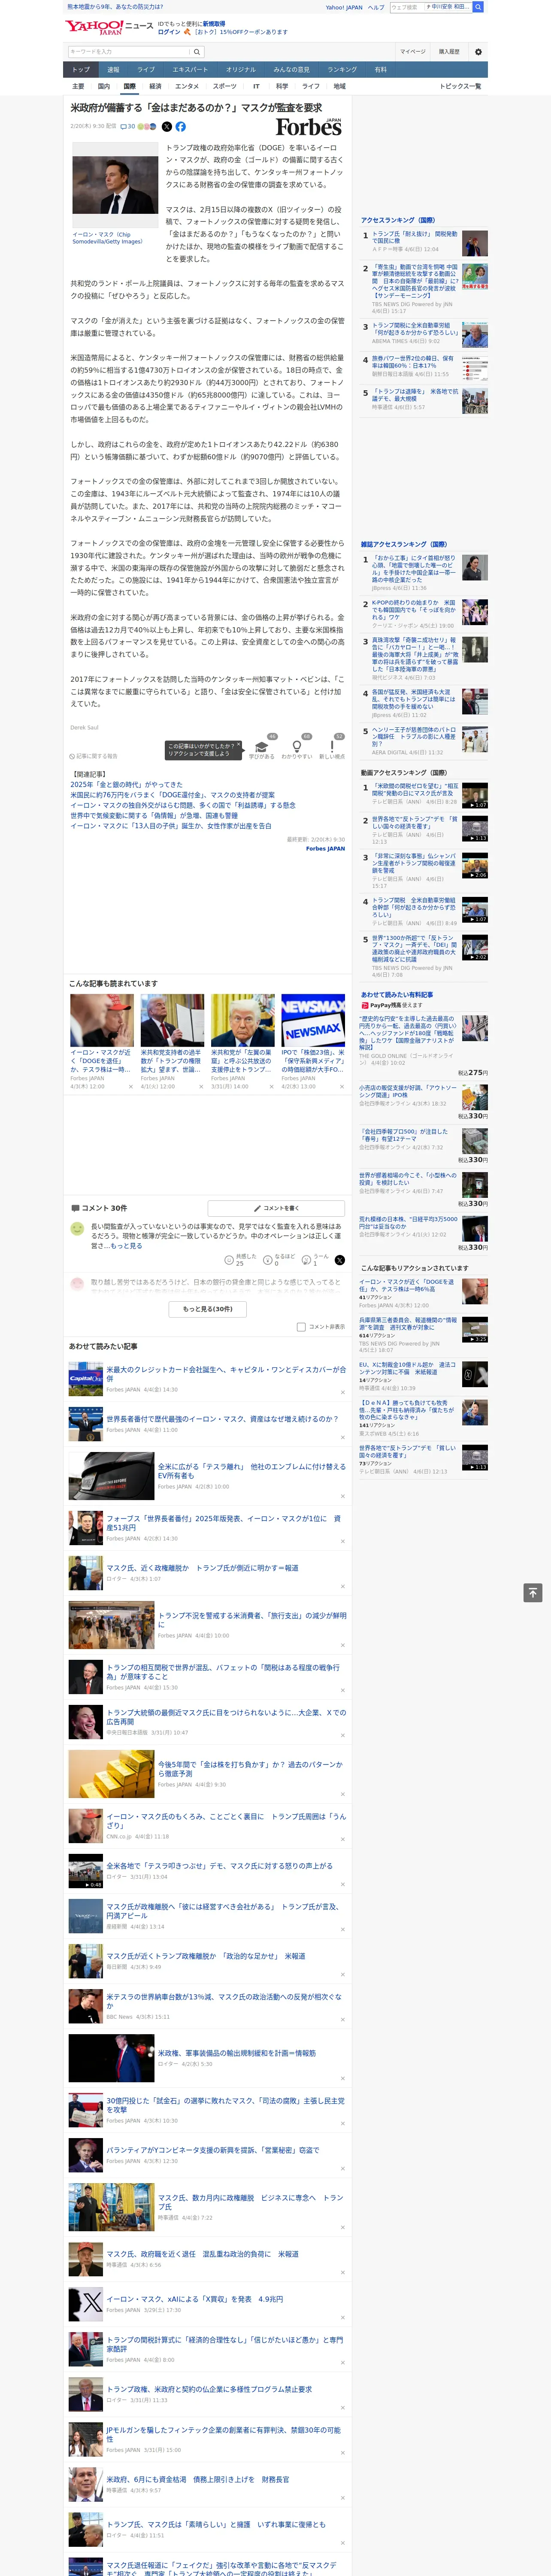Open the ライブ tab in the dark navigation bar
The height and width of the screenshot is (2576, 551).
pyautogui.click(x=146, y=70)
